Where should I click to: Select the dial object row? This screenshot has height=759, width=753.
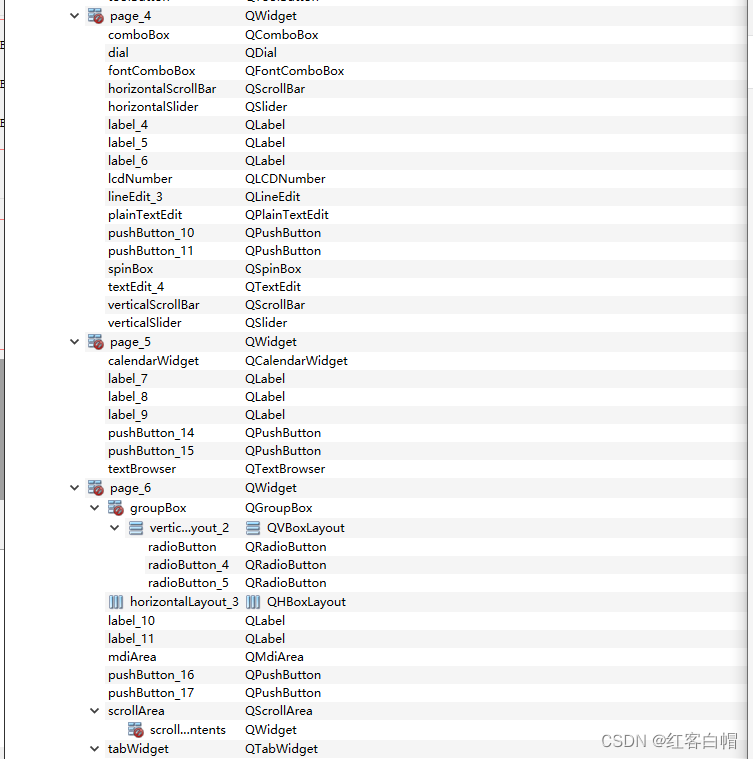pyautogui.click(x=119, y=53)
